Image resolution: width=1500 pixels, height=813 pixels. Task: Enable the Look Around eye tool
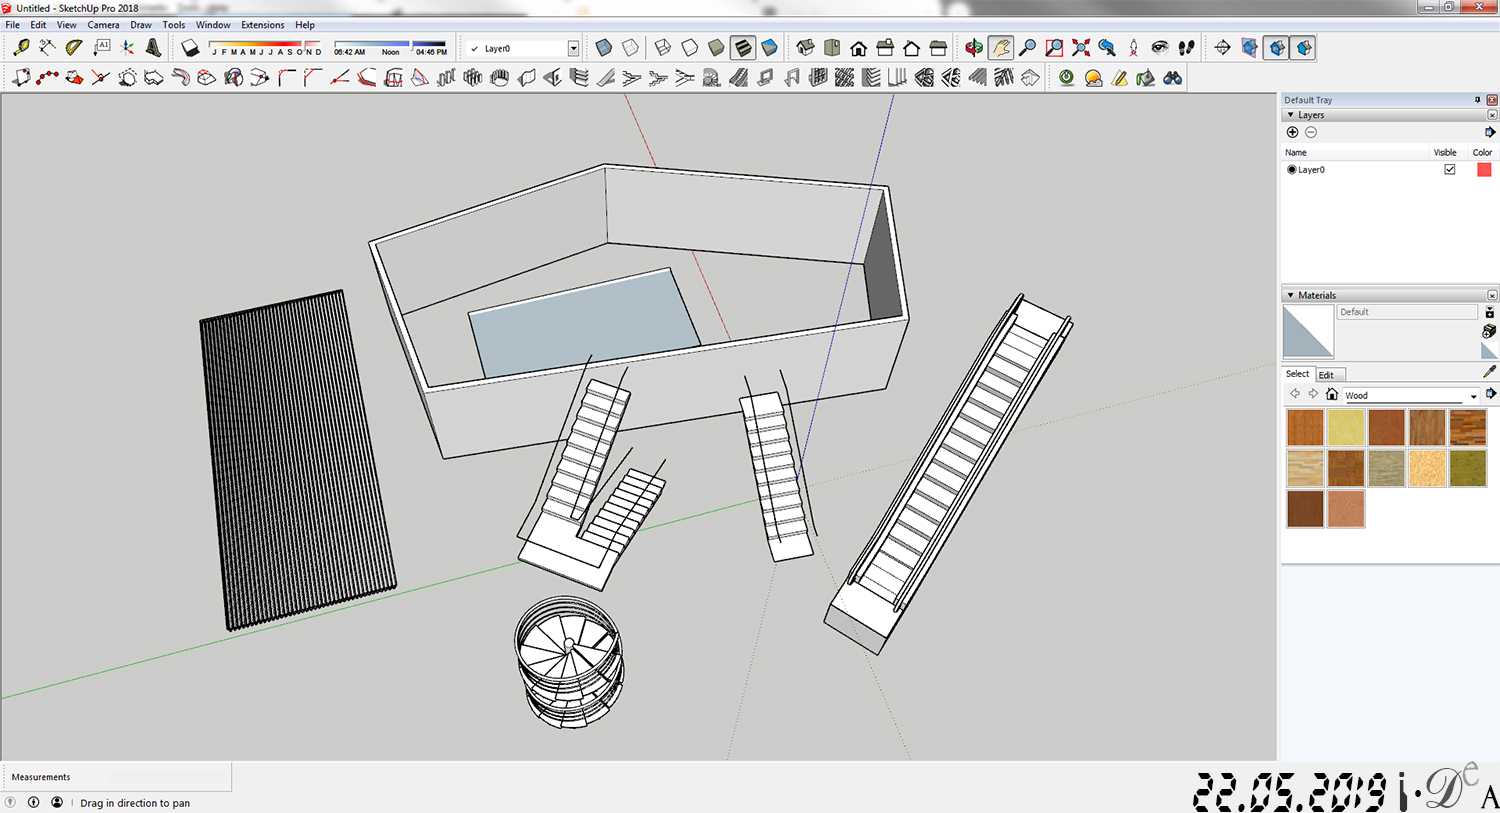[1162, 47]
